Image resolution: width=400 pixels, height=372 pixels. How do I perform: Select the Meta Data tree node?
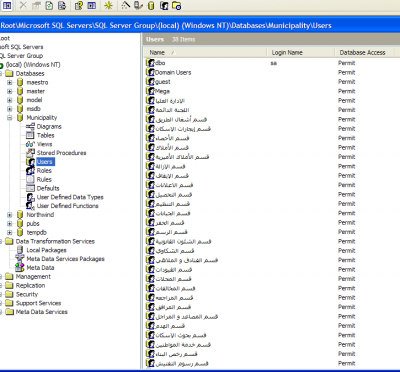click(x=40, y=268)
